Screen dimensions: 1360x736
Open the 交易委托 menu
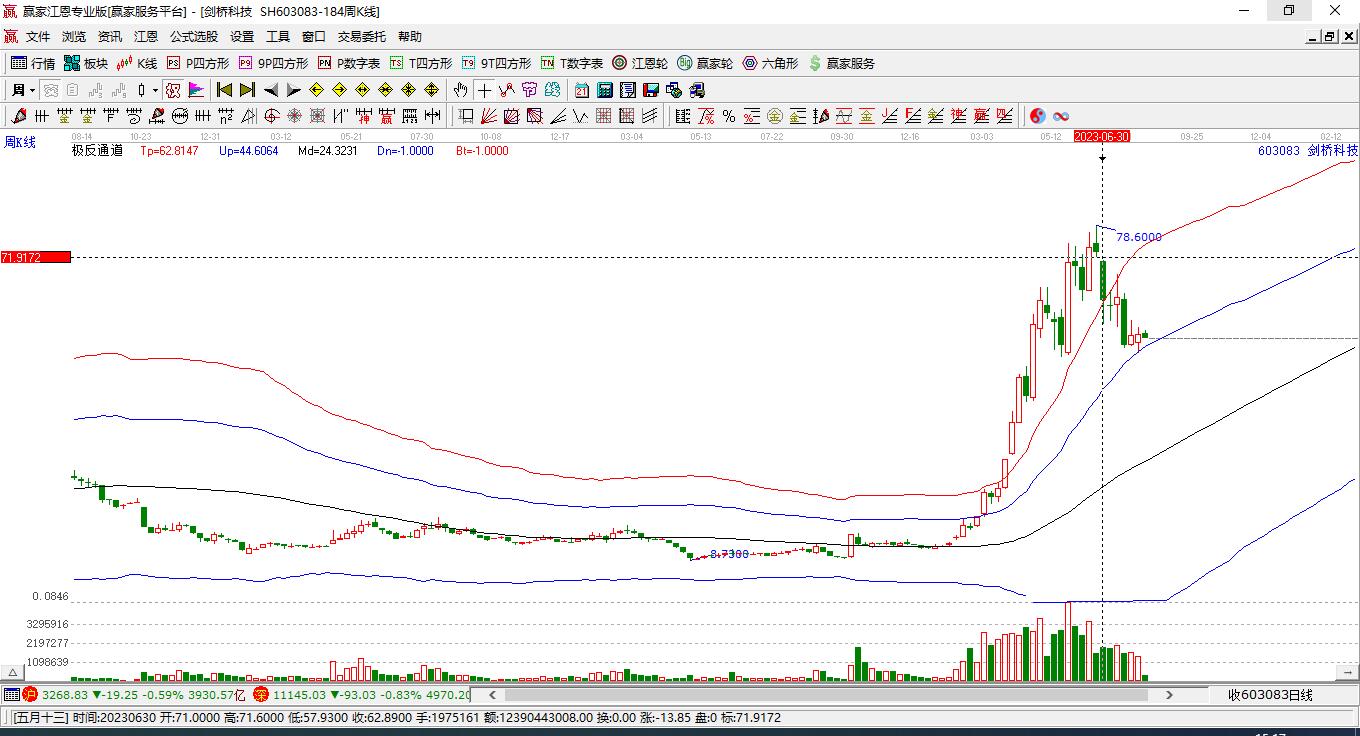tap(362, 37)
